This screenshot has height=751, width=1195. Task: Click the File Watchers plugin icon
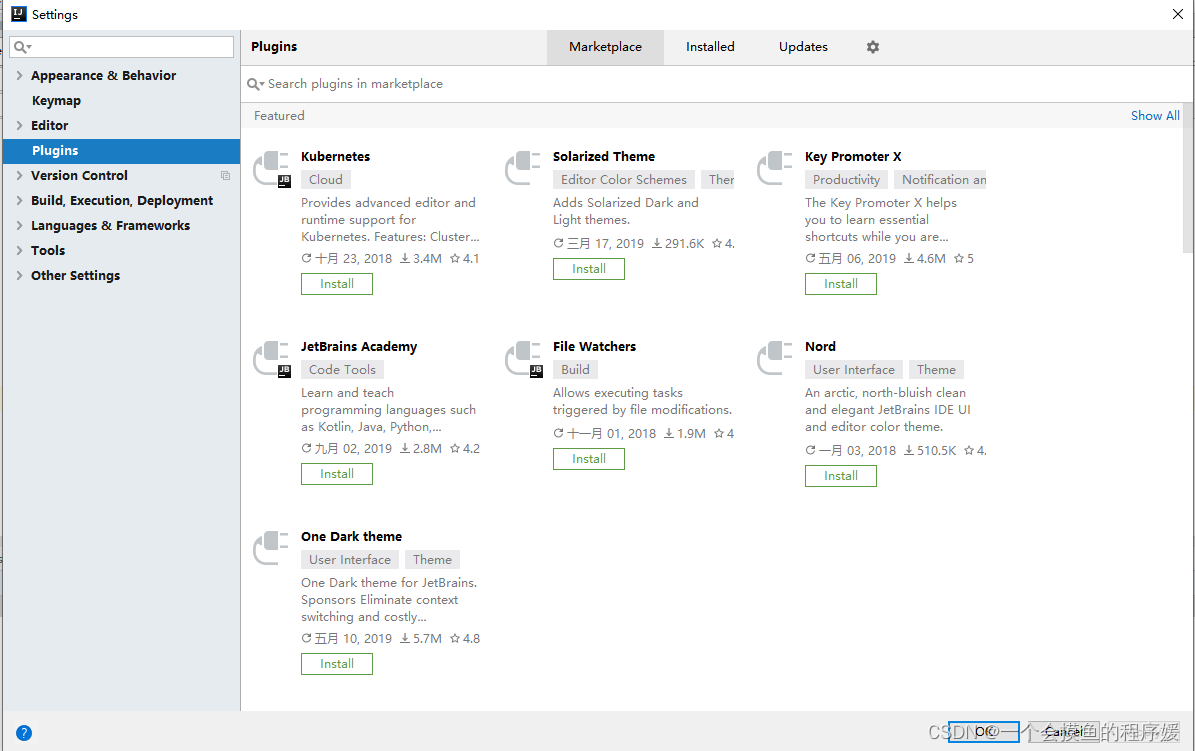[x=524, y=358]
